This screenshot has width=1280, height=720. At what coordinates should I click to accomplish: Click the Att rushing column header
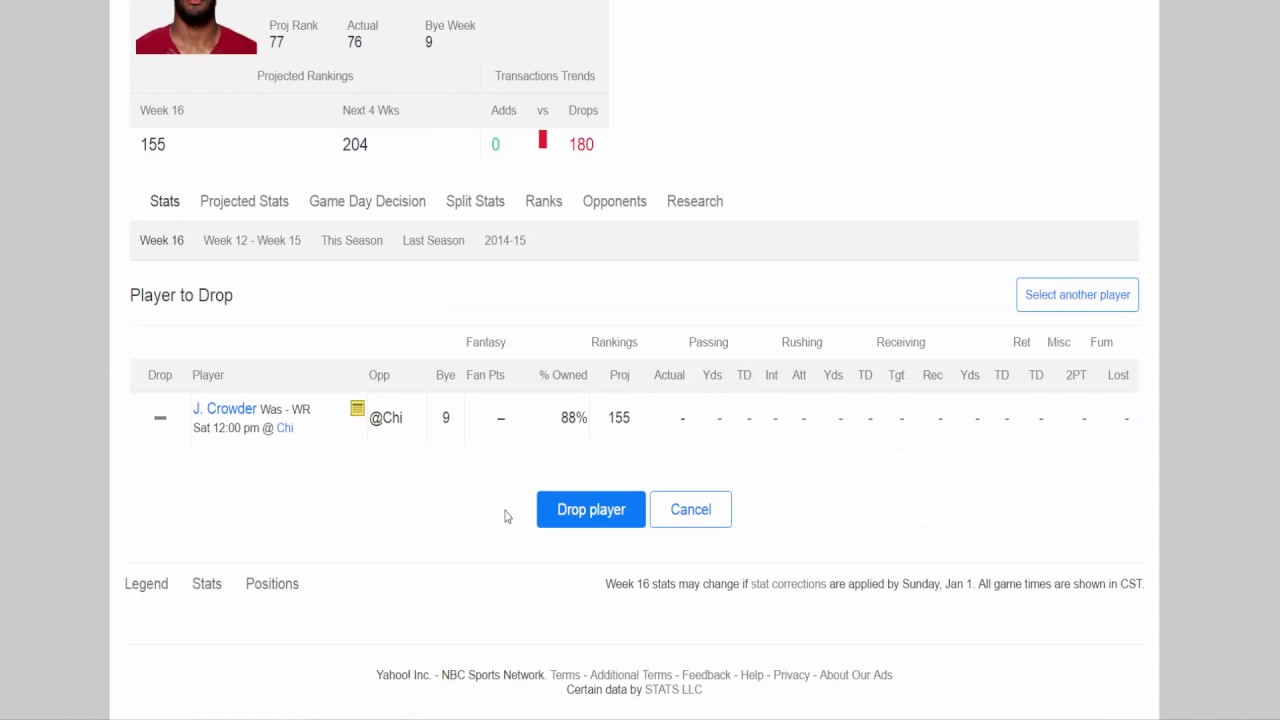pyautogui.click(x=799, y=375)
